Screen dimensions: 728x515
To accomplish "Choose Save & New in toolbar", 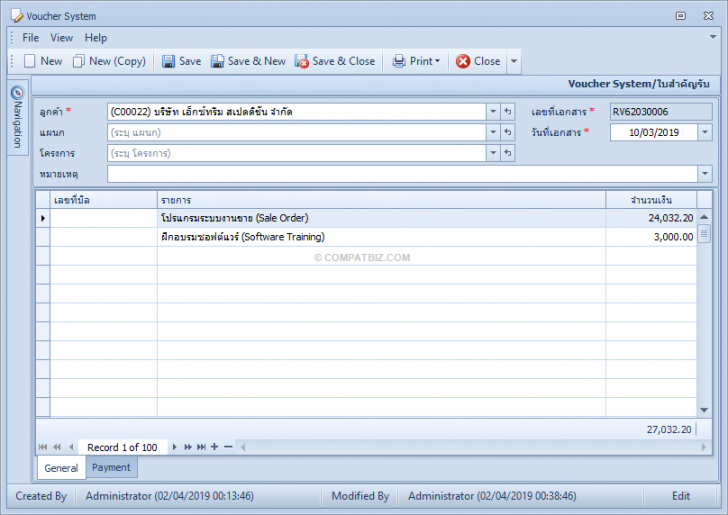I will click(248, 61).
